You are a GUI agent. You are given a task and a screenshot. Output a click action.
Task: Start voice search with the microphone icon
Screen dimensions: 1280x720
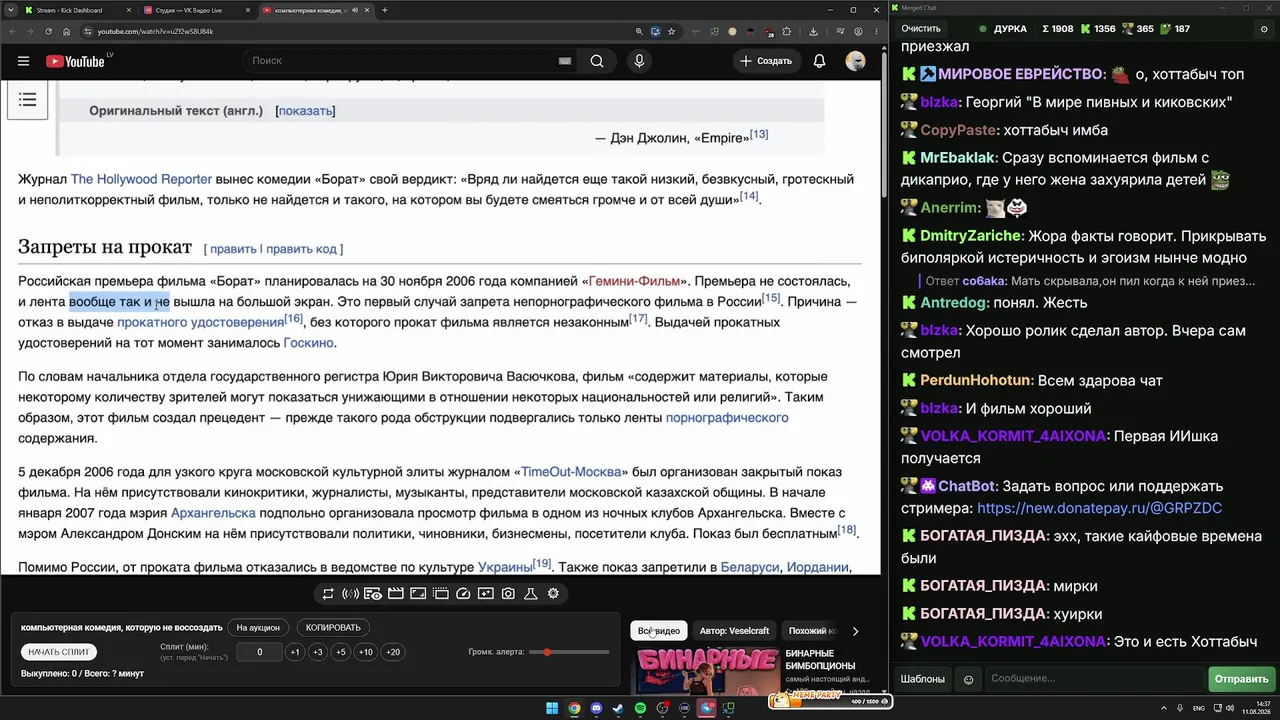coord(639,61)
